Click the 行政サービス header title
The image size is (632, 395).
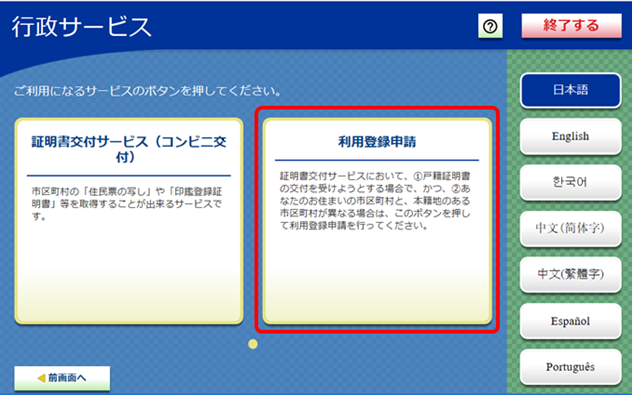[x=81, y=27]
